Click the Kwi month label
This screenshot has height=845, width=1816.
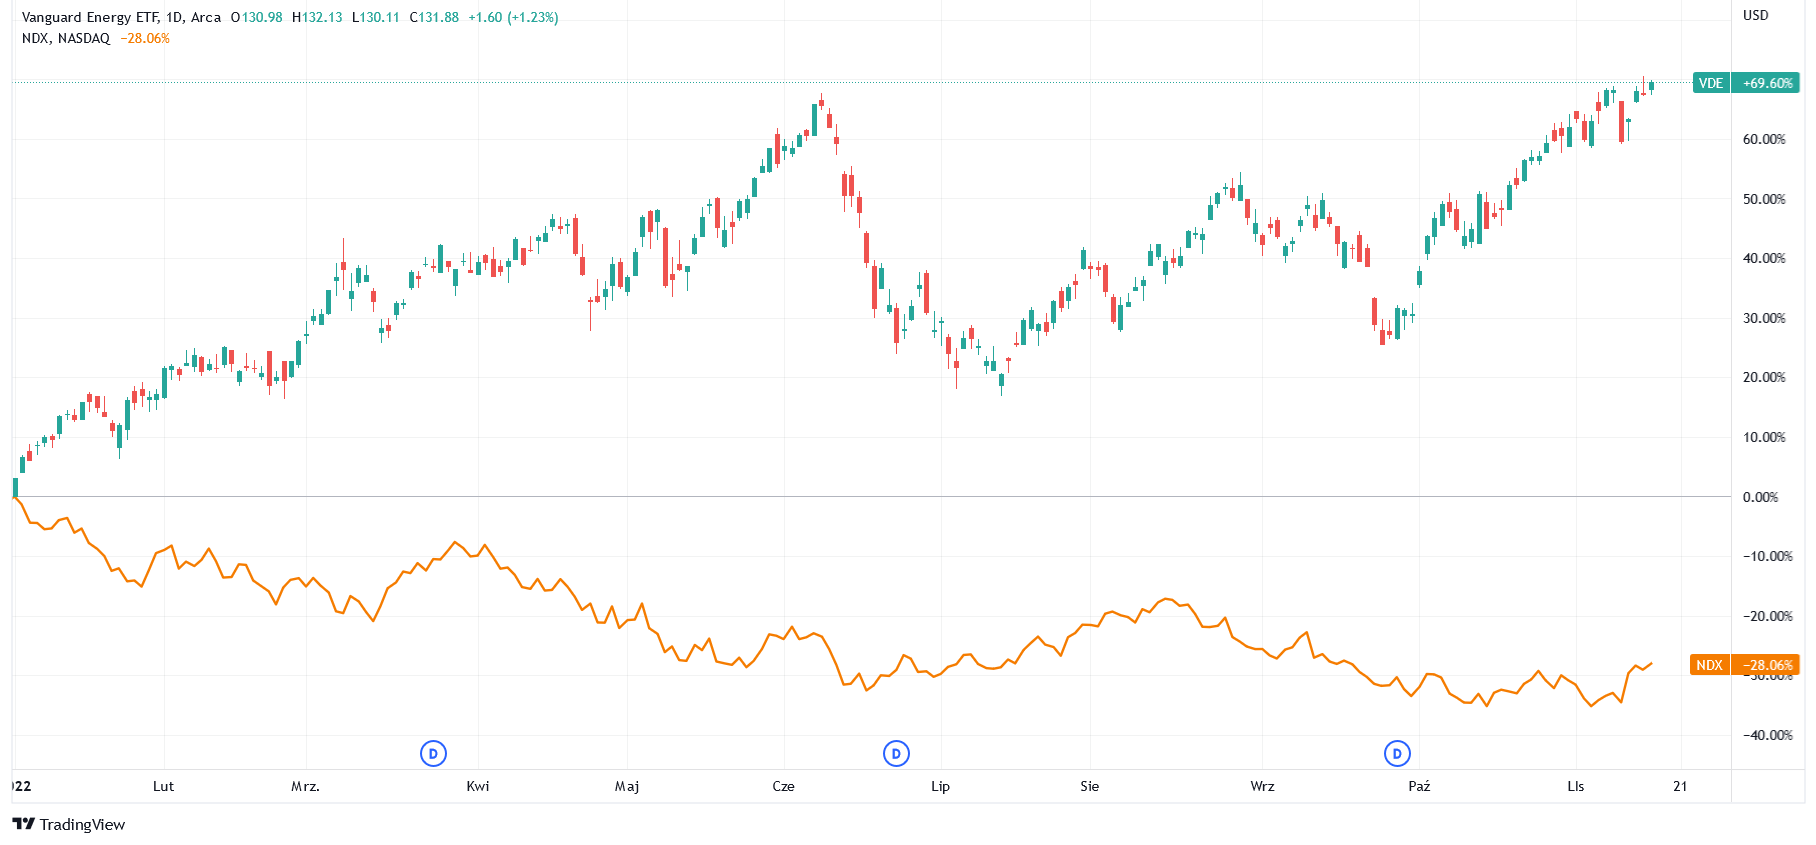[x=478, y=786]
